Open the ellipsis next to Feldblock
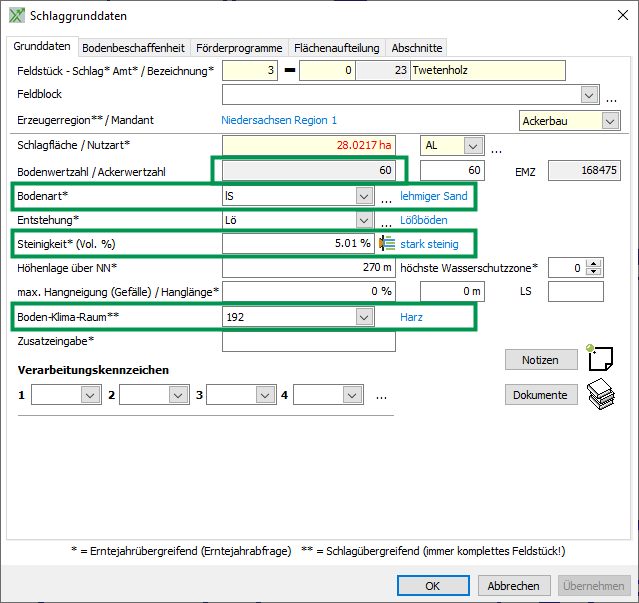639x603 pixels. [x=611, y=95]
